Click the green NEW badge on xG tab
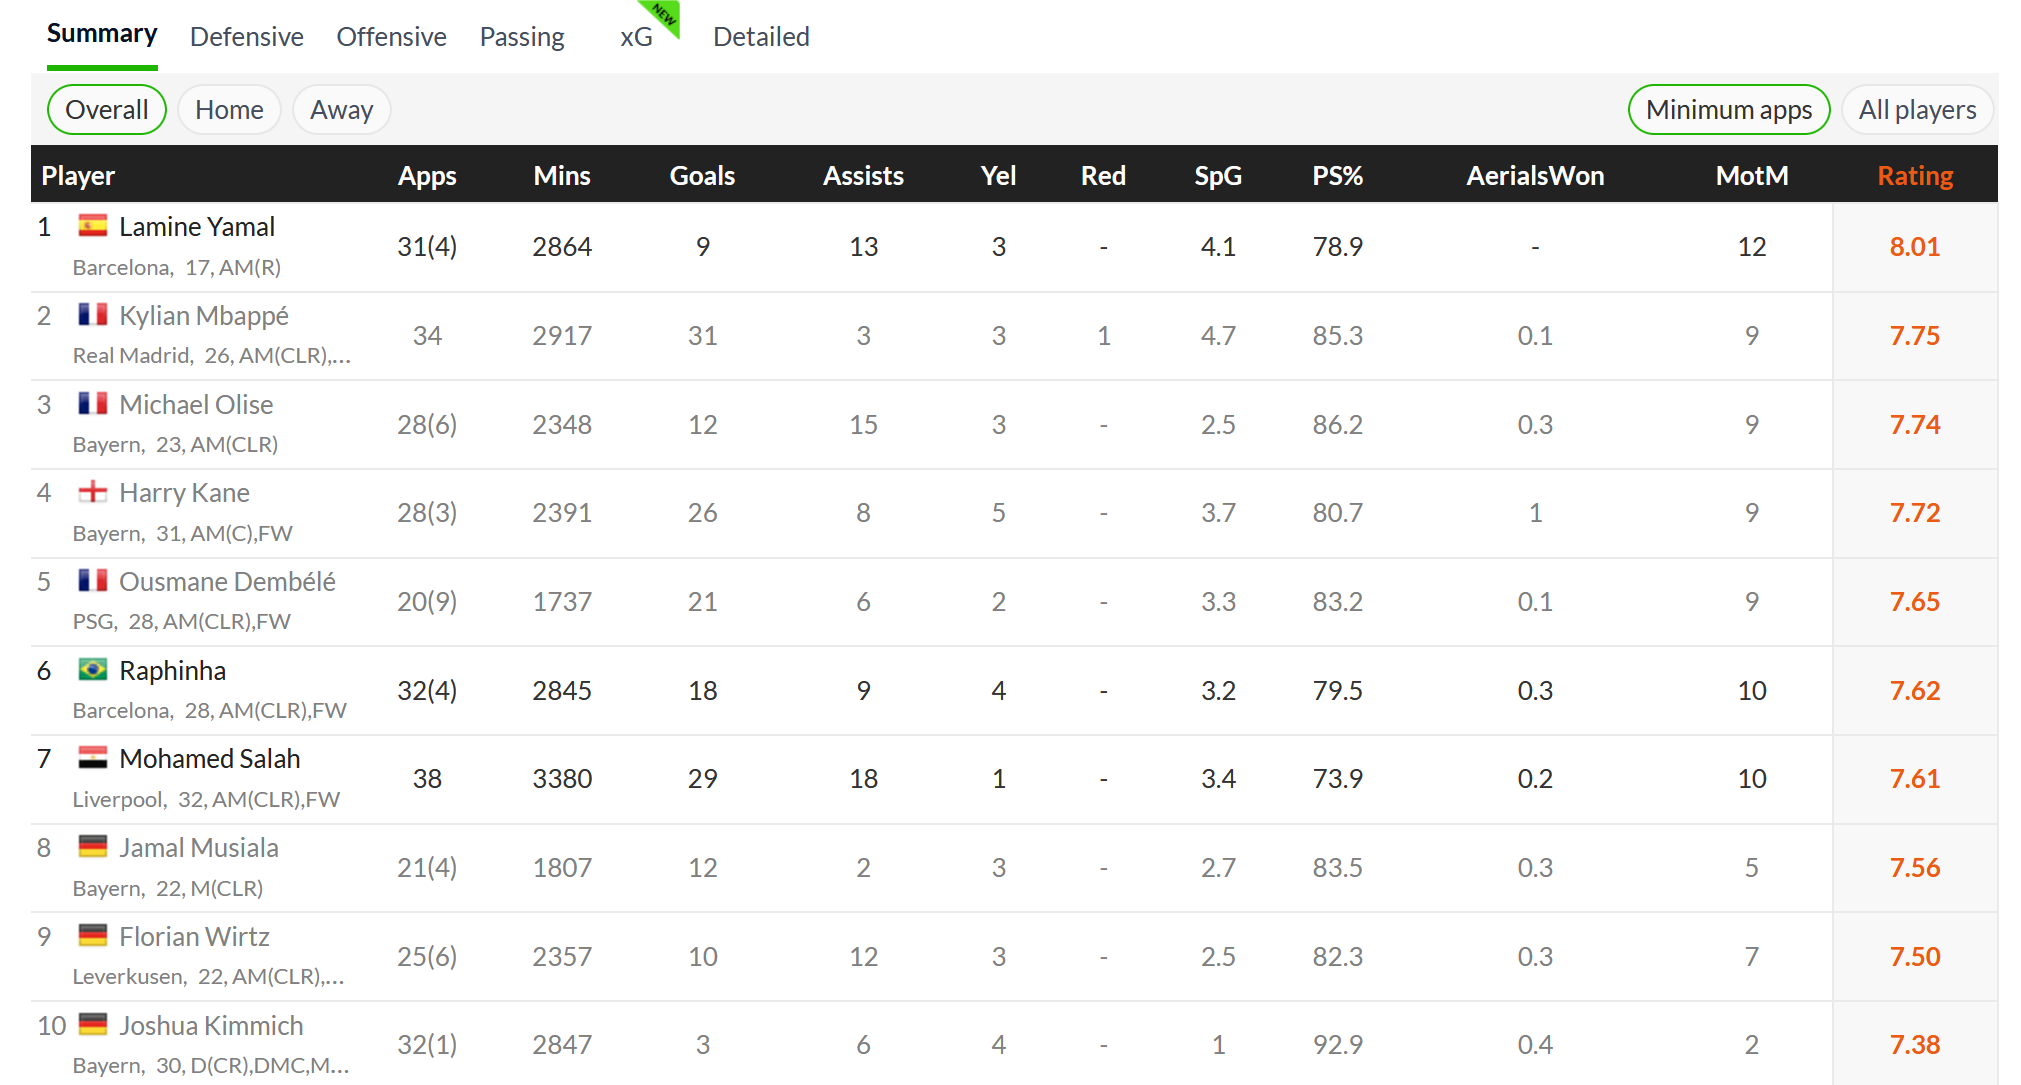2021x1085 pixels. coord(665,15)
